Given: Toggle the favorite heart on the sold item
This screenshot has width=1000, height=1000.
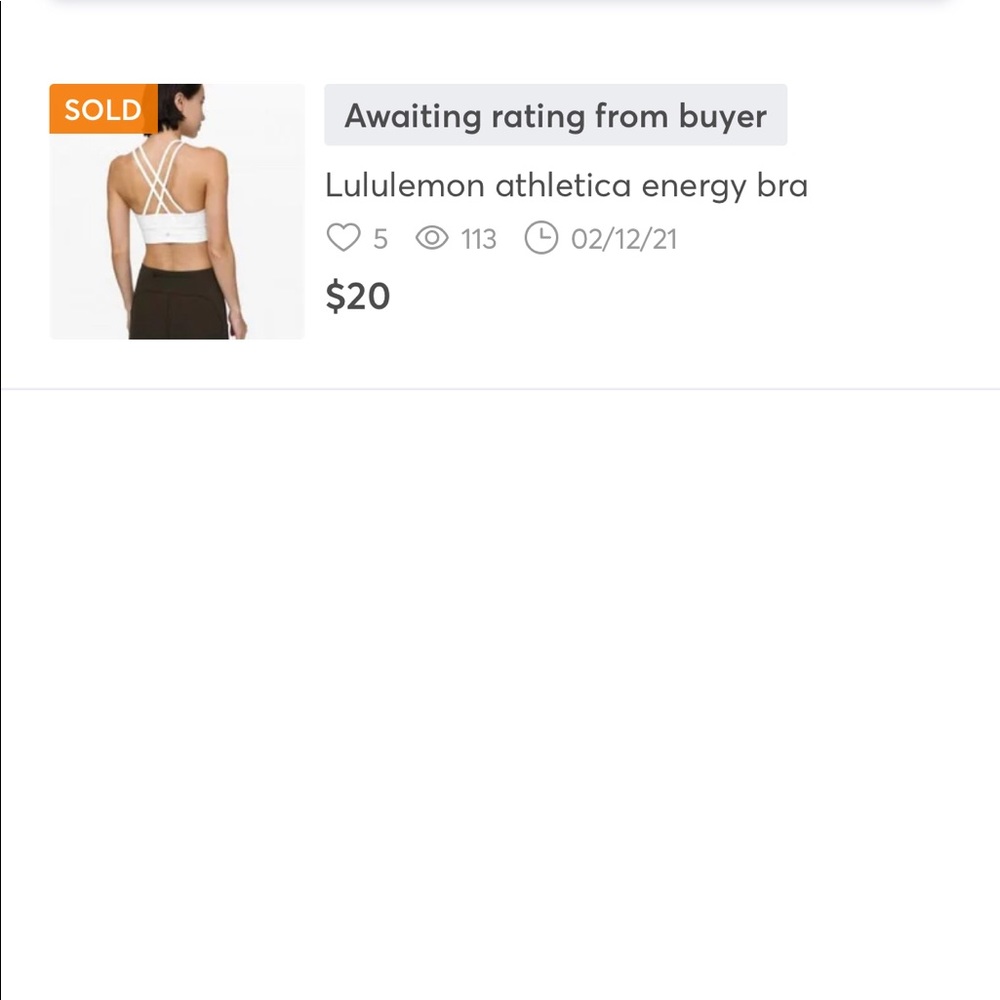Looking at the screenshot, I should (x=343, y=238).
